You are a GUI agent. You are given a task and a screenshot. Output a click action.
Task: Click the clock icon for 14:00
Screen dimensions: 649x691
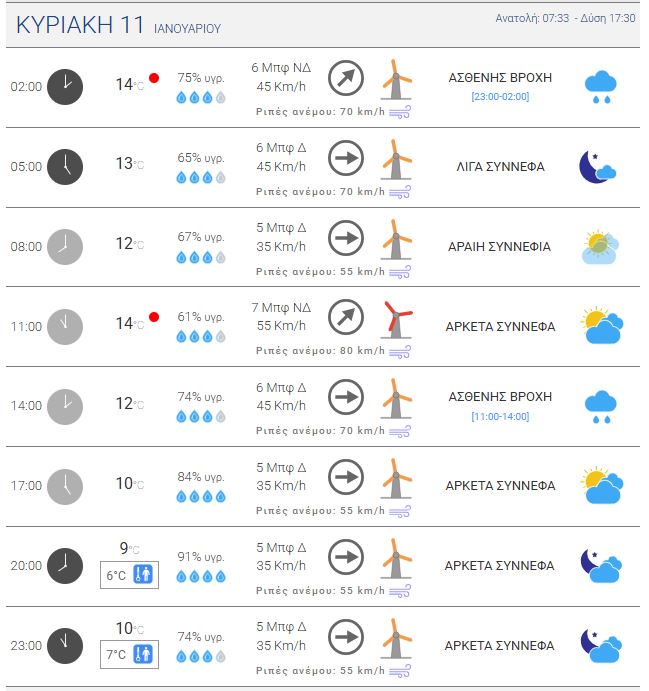[65, 405]
